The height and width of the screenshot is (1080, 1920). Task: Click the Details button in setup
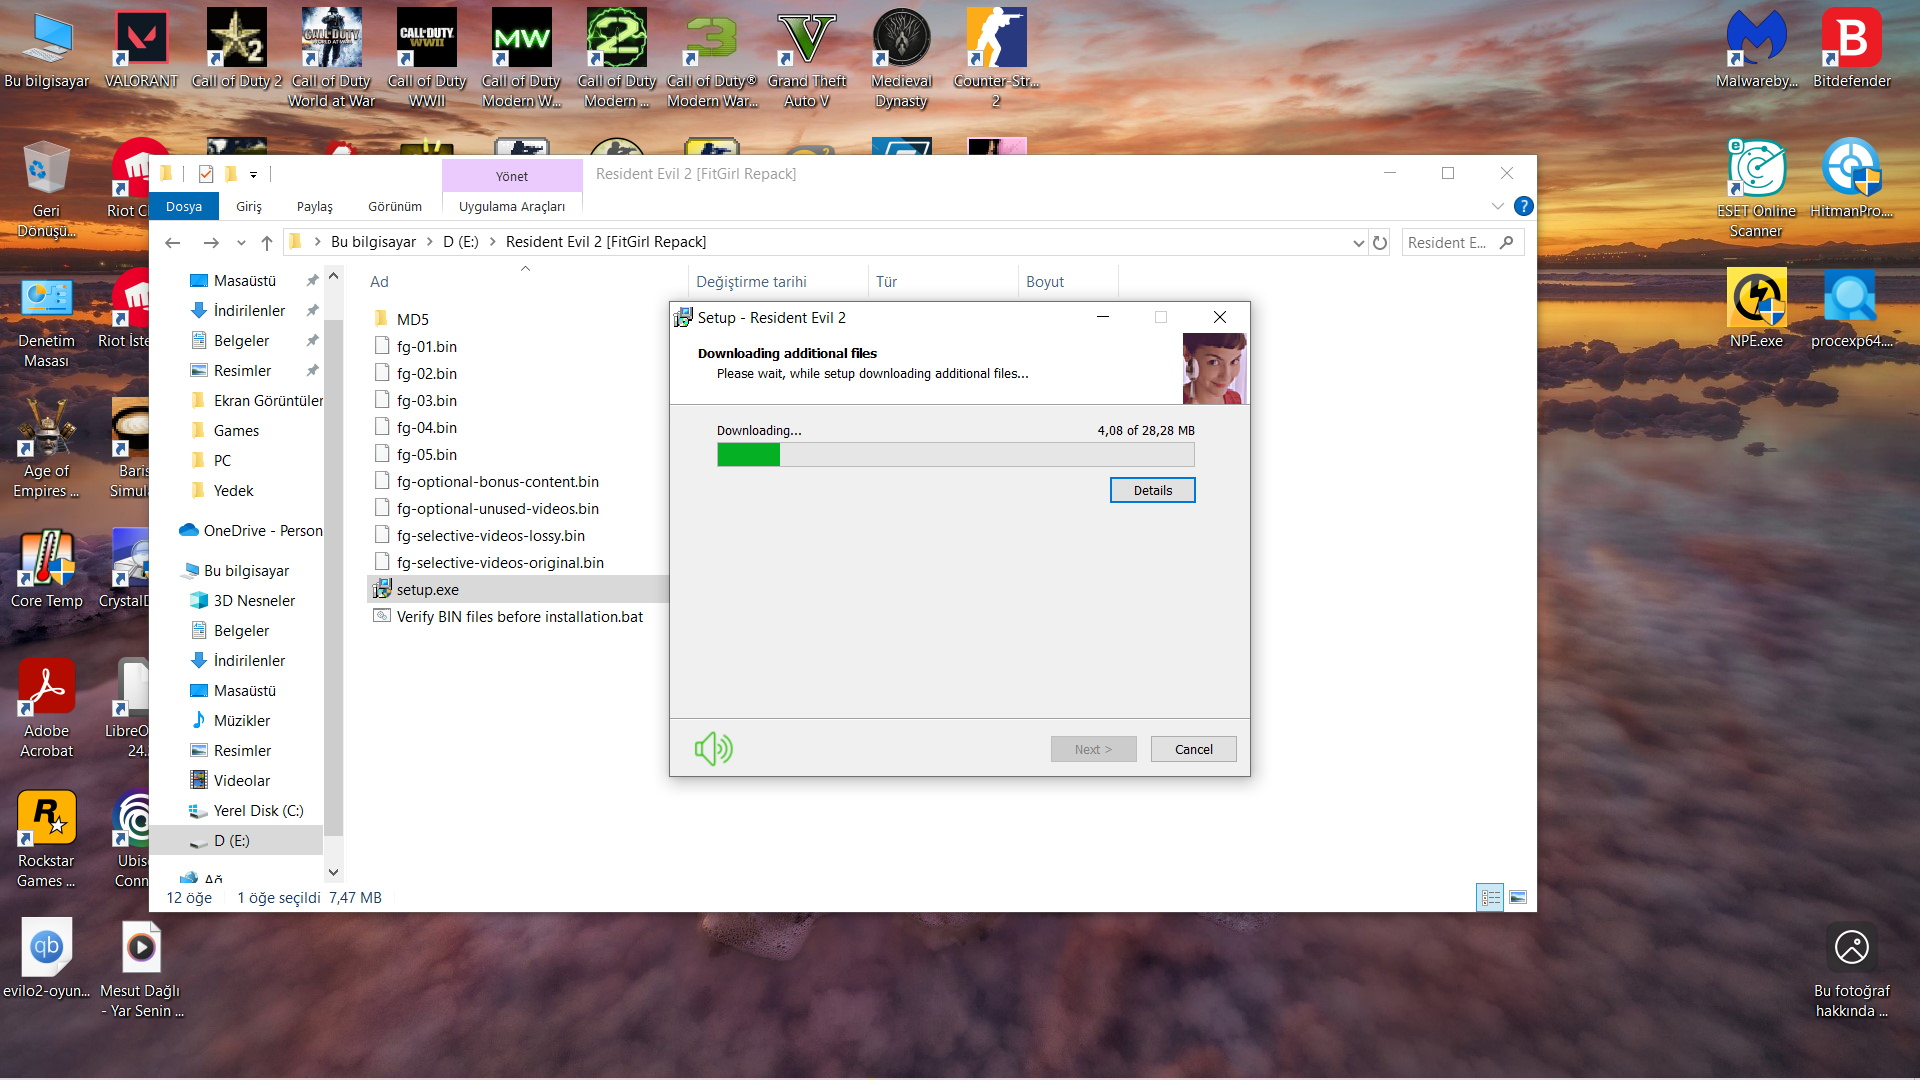[1152, 490]
